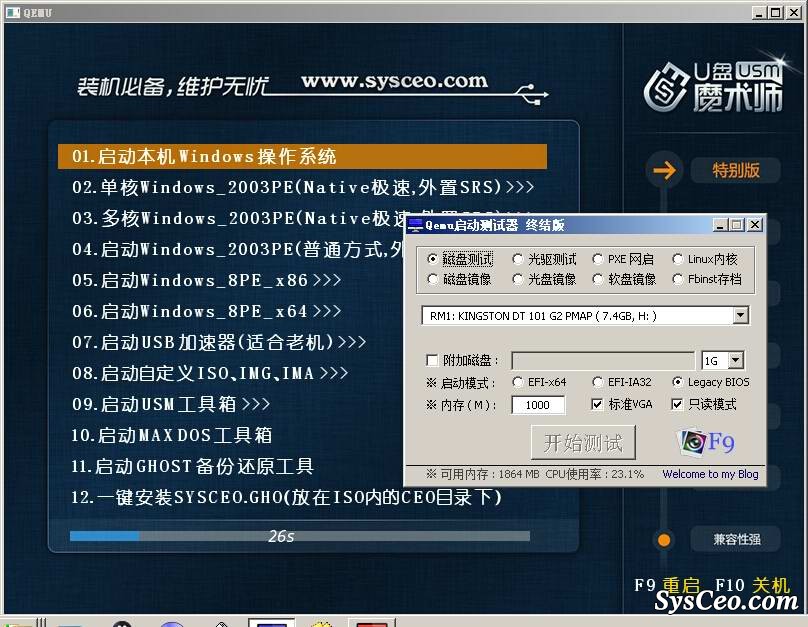This screenshot has width=808, height=627.
Task: Select boot entry 07 启动USB加速器
Action: point(219,342)
